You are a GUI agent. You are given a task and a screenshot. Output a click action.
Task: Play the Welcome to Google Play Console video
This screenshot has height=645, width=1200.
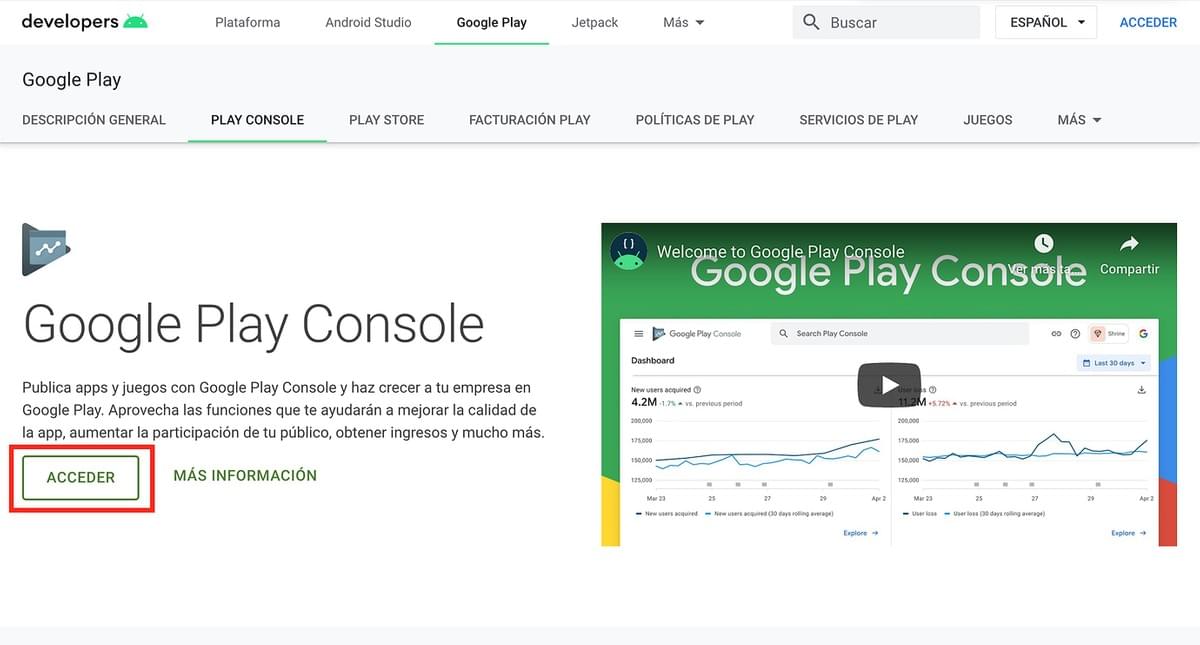[x=888, y=385]
